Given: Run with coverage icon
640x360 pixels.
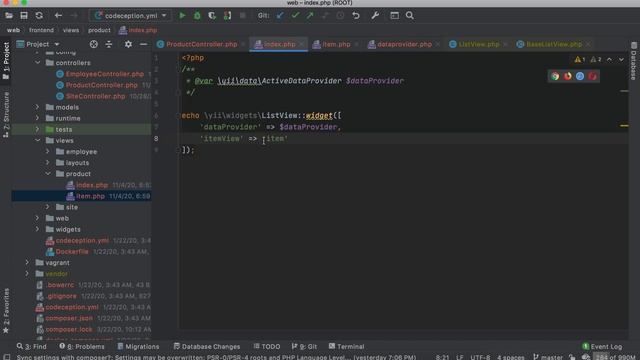Looking at the screenshot, I should tap(212, 16).
